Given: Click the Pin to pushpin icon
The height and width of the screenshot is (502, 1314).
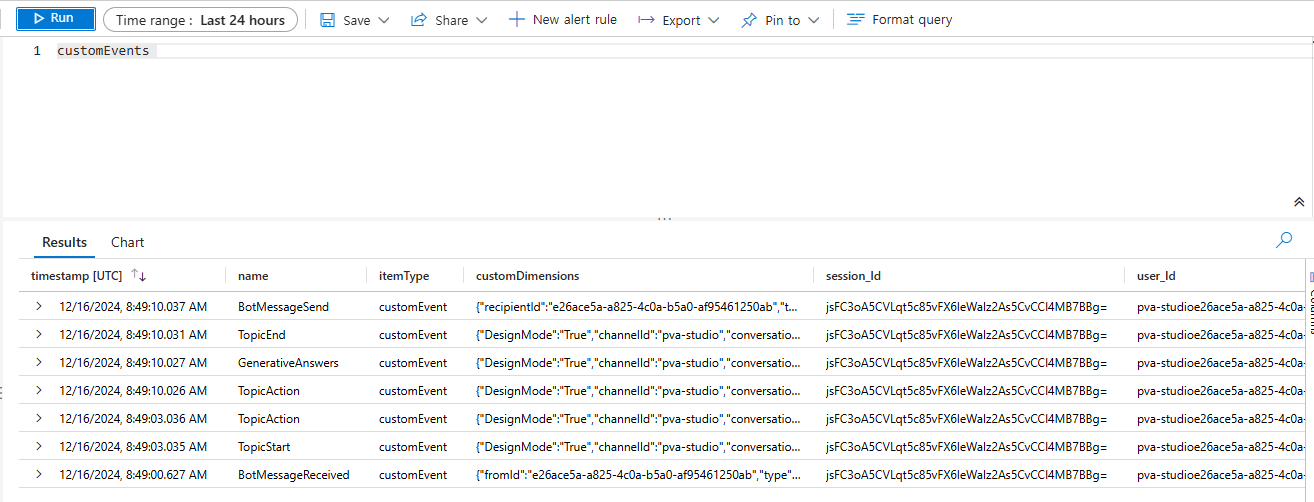Looking at the screenshot, I should point(748,20).
